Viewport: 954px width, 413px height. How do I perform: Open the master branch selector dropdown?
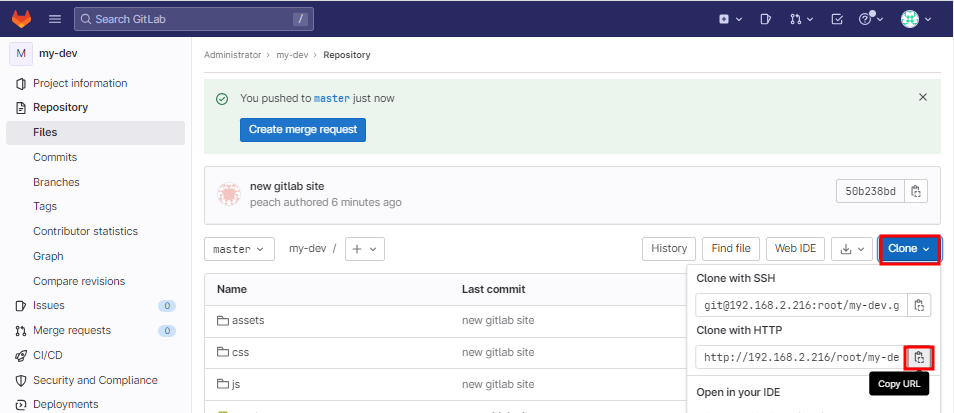click(239, 249)
